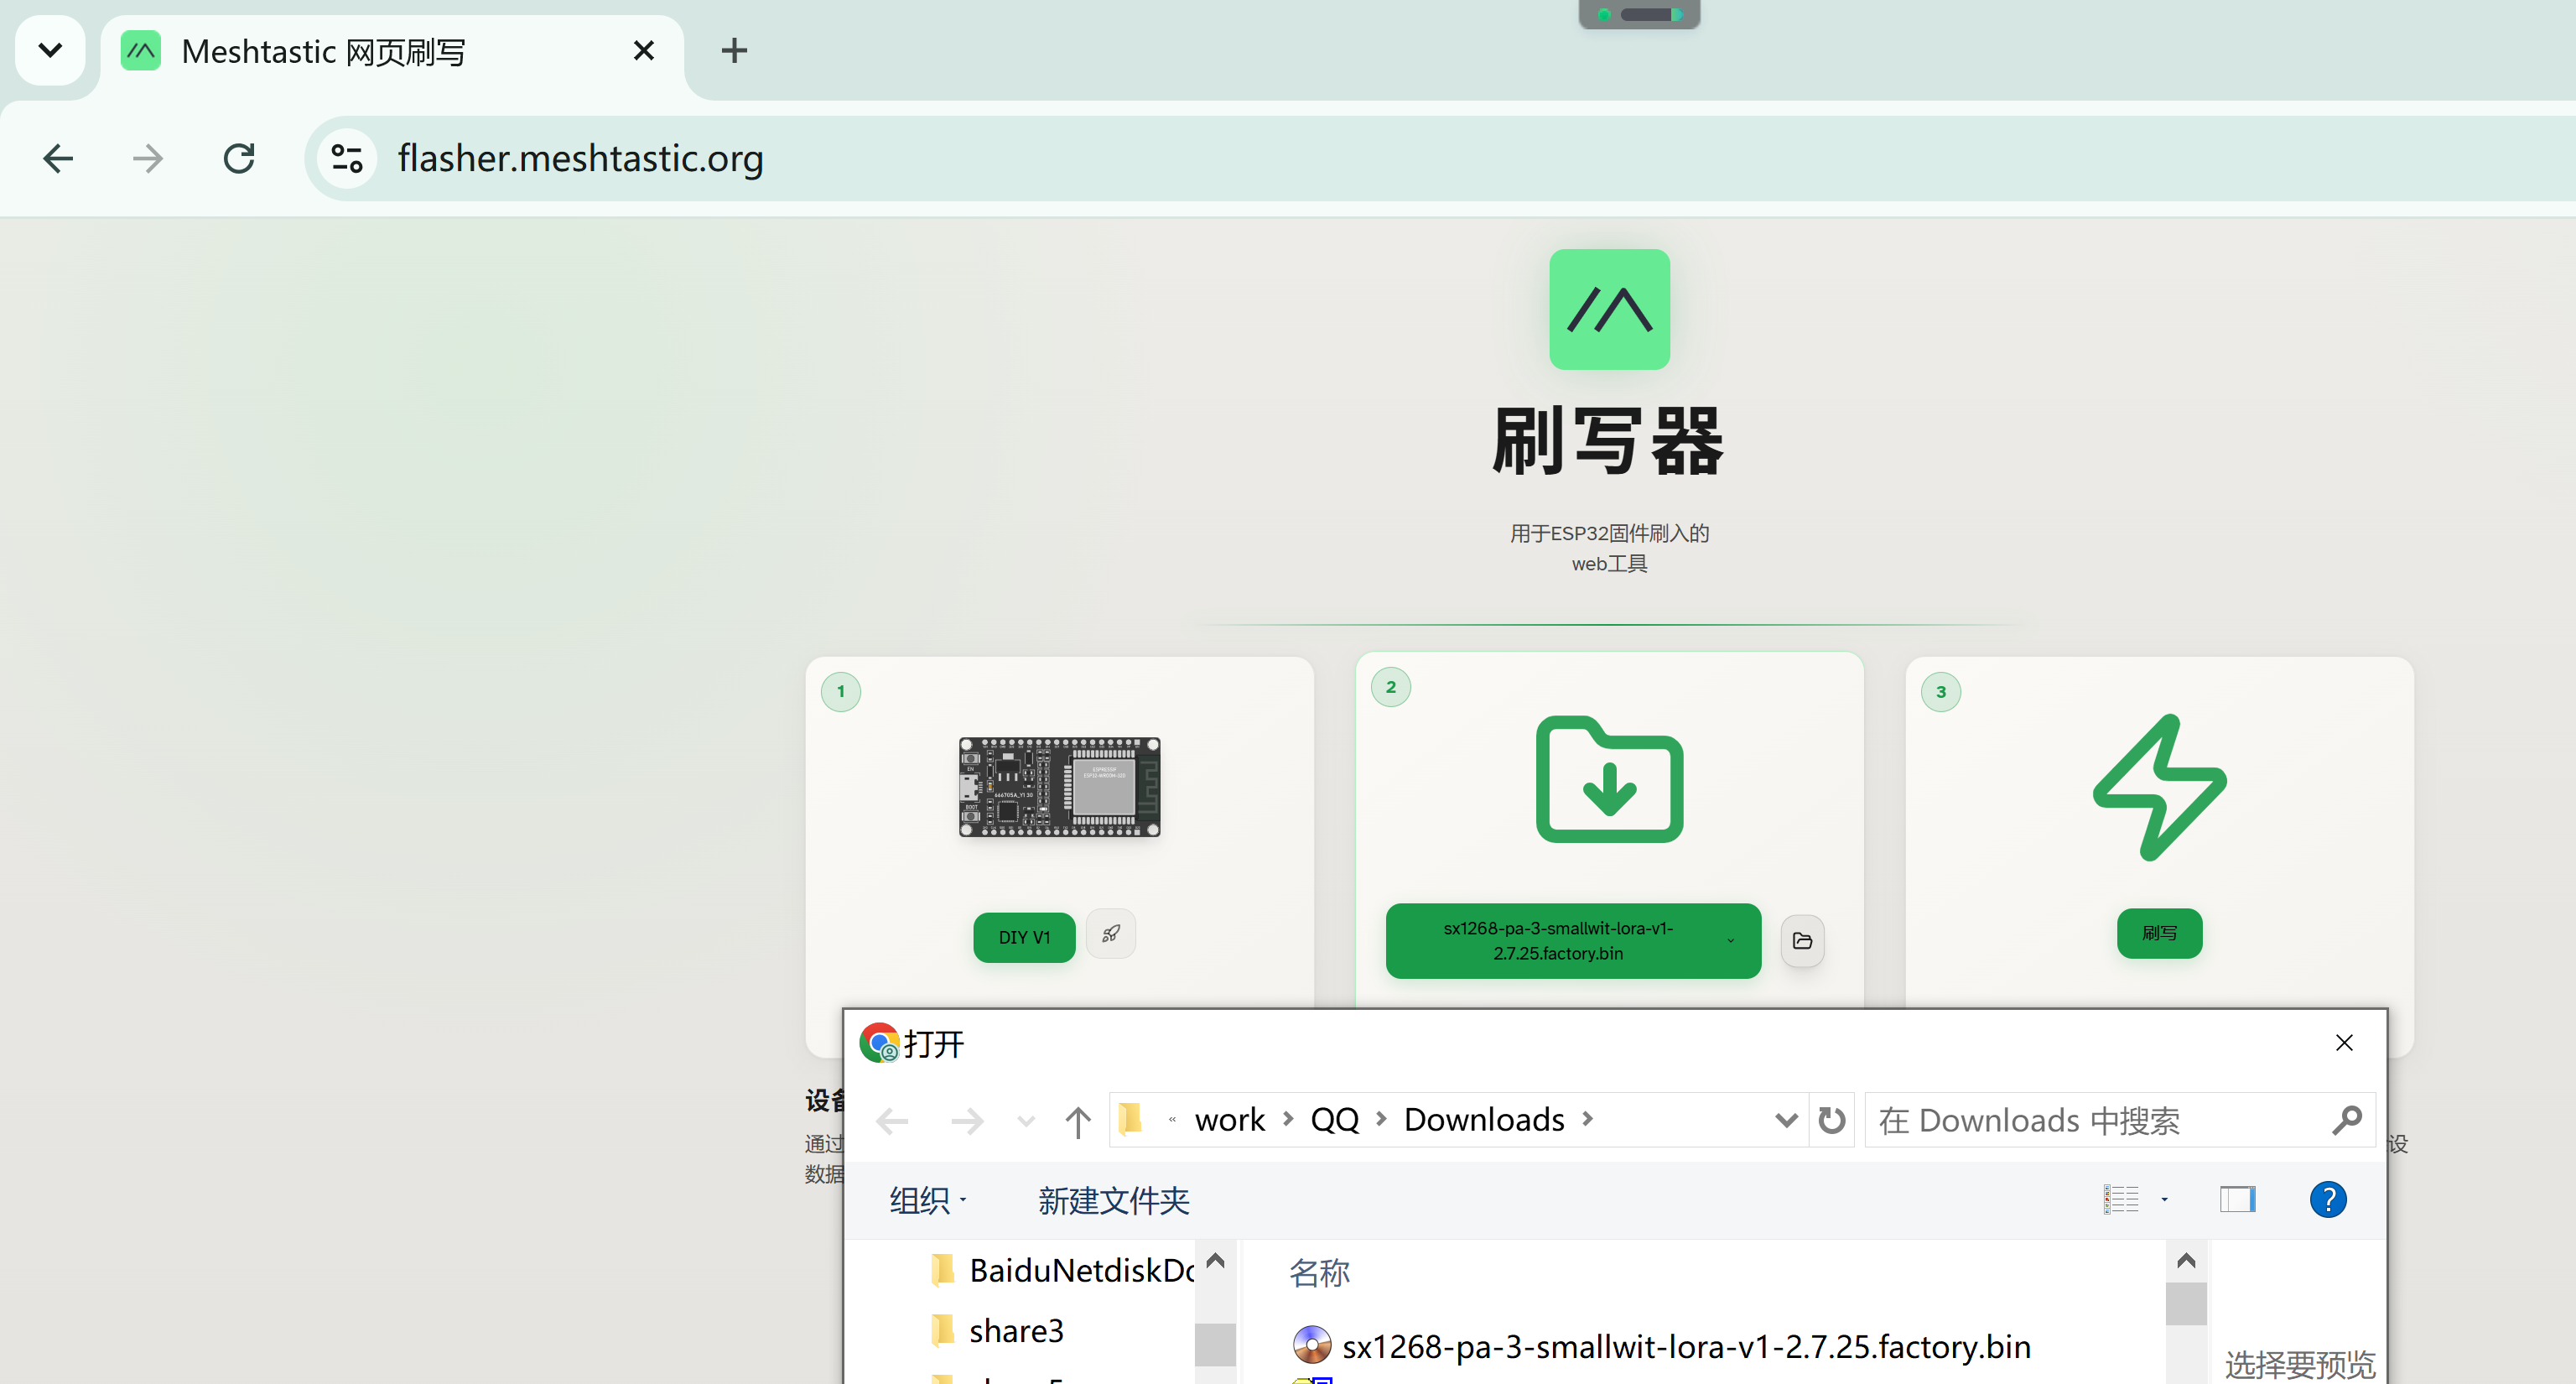This screenshot has height=1384, width=2576.
Task: Go back in the file dialog
Action: click(x=892, y=1120)
